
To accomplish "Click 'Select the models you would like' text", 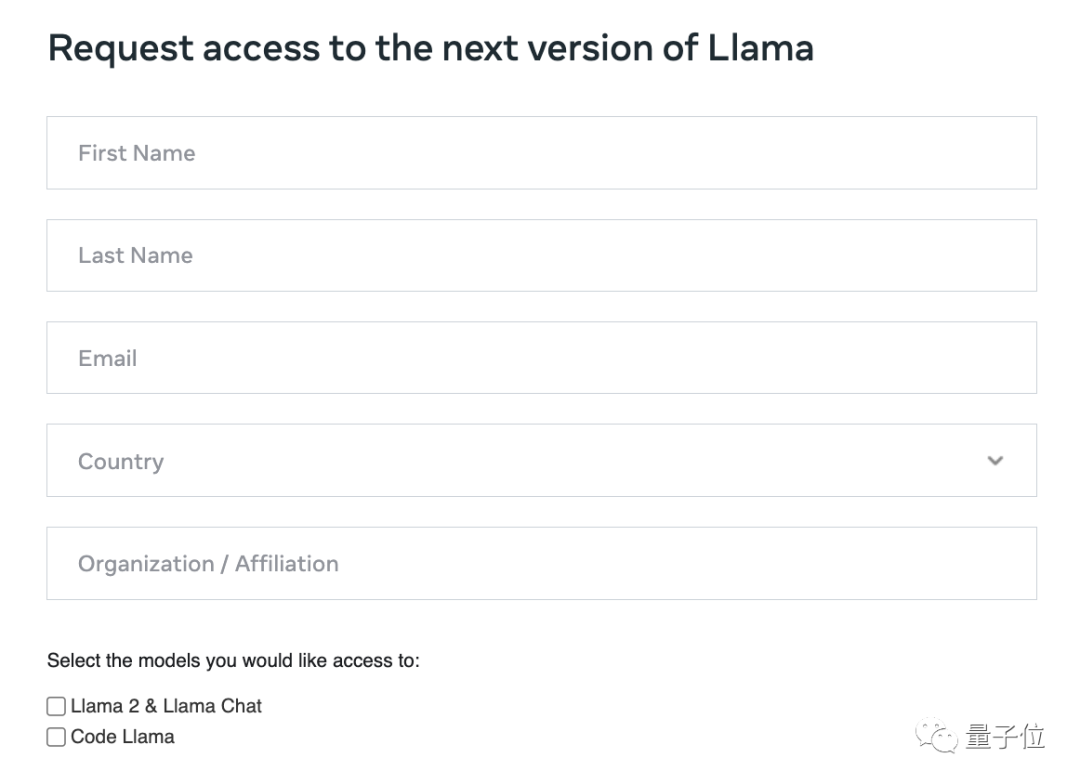I will click(x=233, y=661).
